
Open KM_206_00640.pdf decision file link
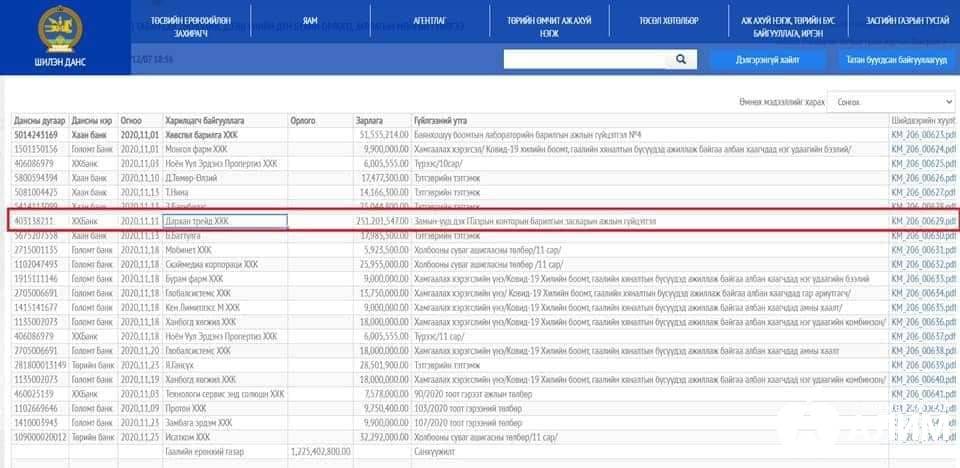point(924,379)
